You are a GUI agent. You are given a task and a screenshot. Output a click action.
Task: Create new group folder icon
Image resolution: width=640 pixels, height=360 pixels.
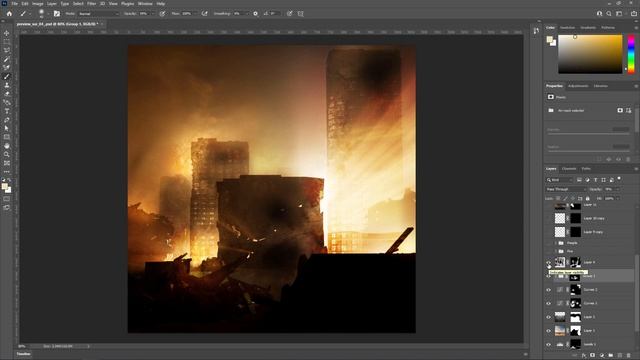611,356
